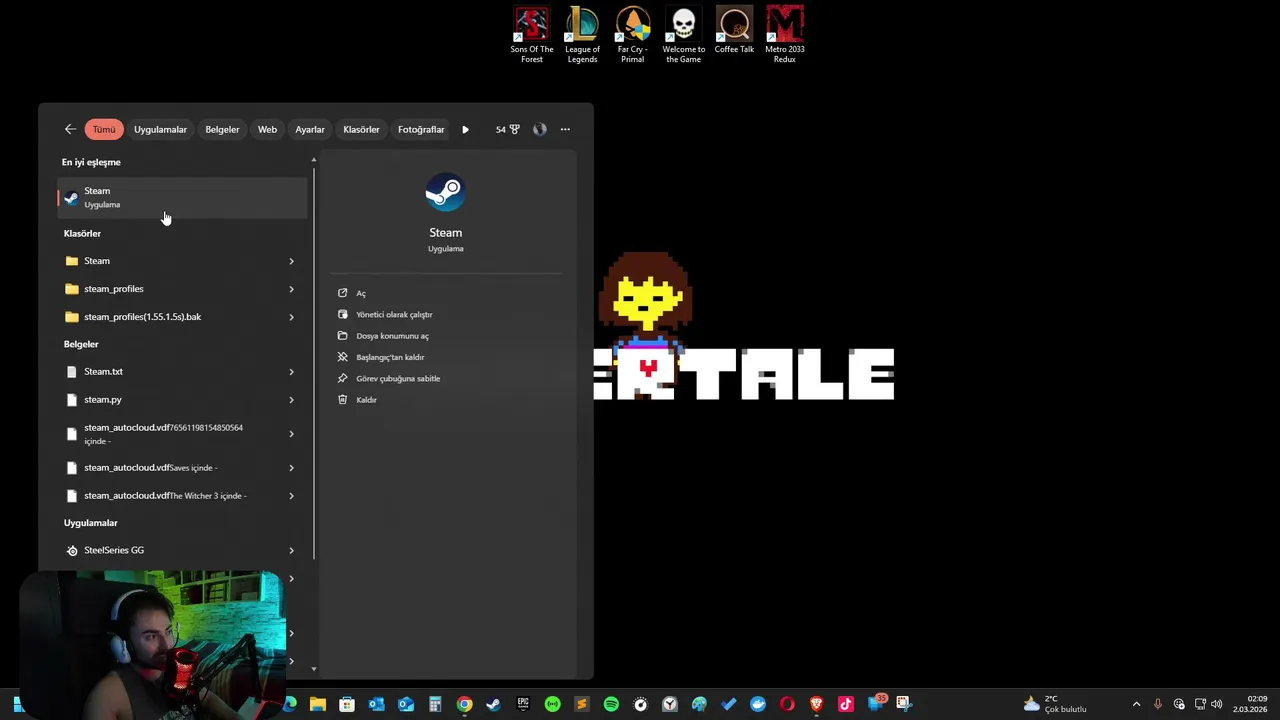Expand steam_autocloud.vdf Witcher 3 result arrow
Screen dimensions: 1280x720
pos(291,496)
